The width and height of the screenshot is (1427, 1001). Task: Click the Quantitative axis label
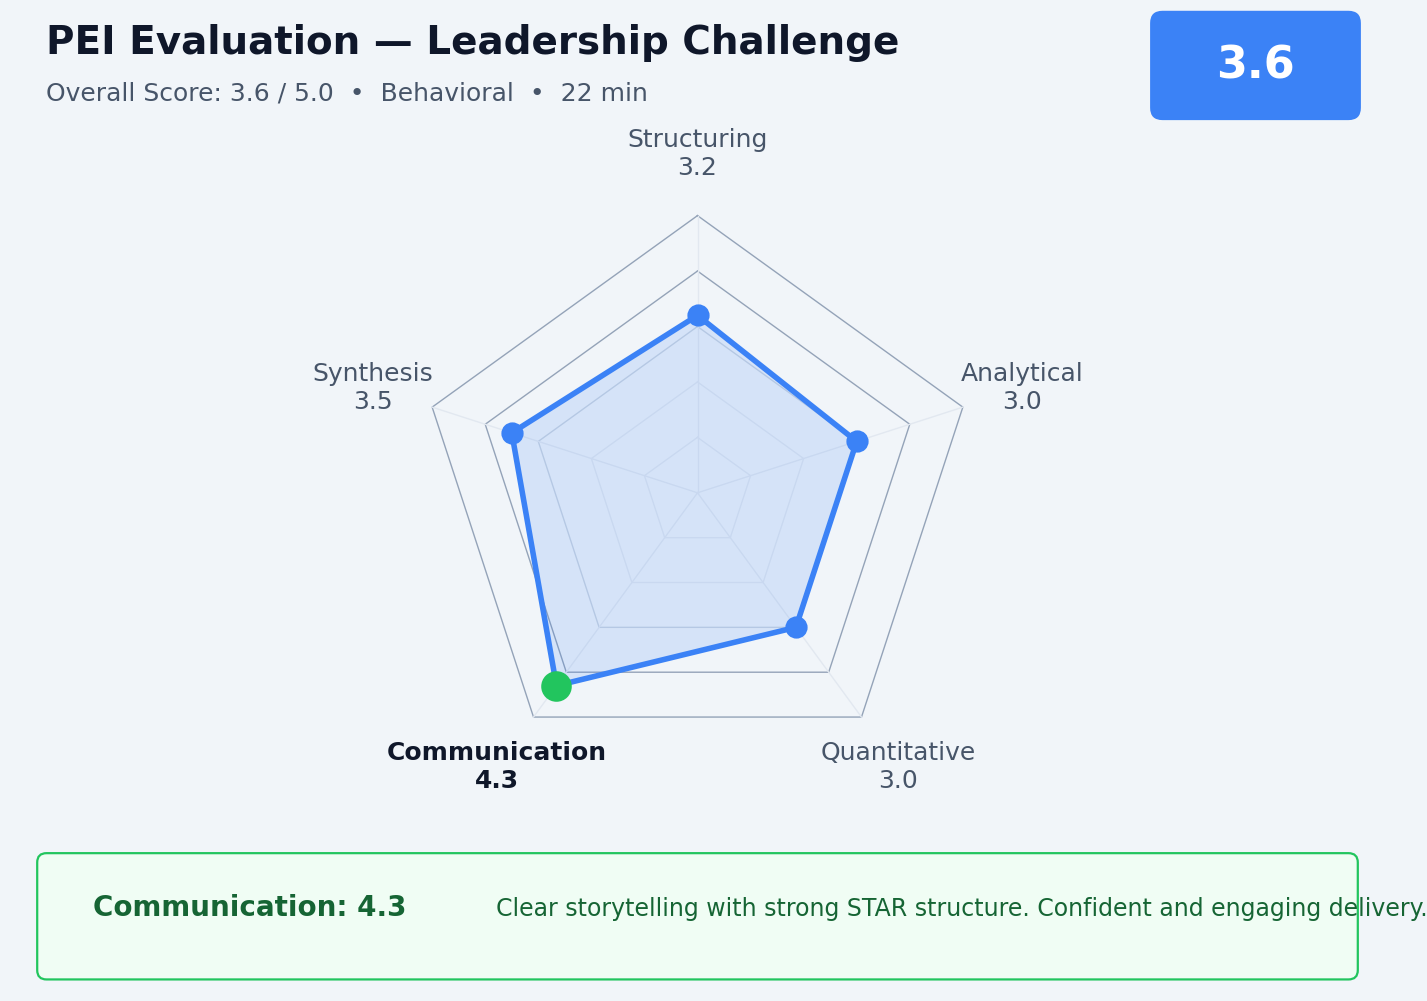click(x=897, y=752)
